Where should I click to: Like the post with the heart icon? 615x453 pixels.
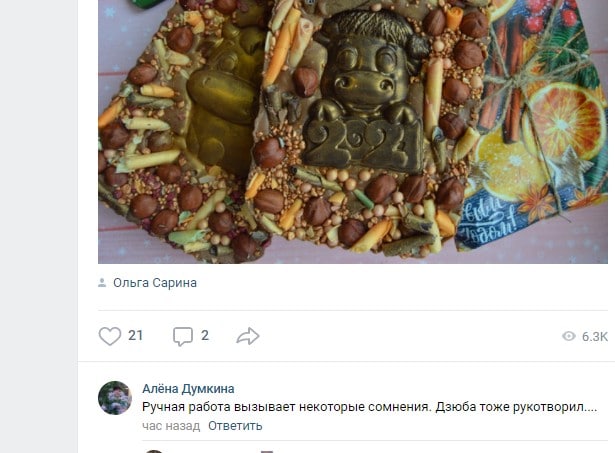(x=109, y=336)
